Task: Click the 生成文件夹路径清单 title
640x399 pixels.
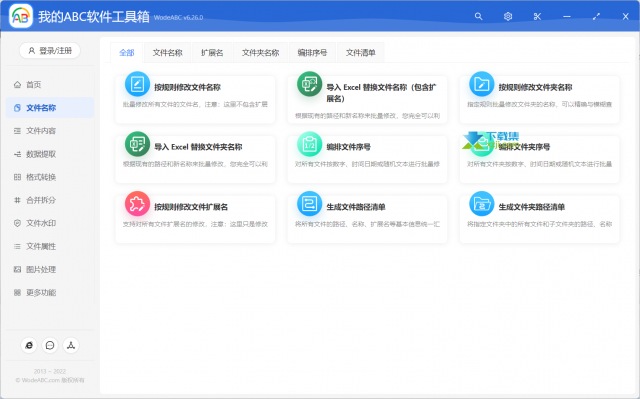Action: 531,207
